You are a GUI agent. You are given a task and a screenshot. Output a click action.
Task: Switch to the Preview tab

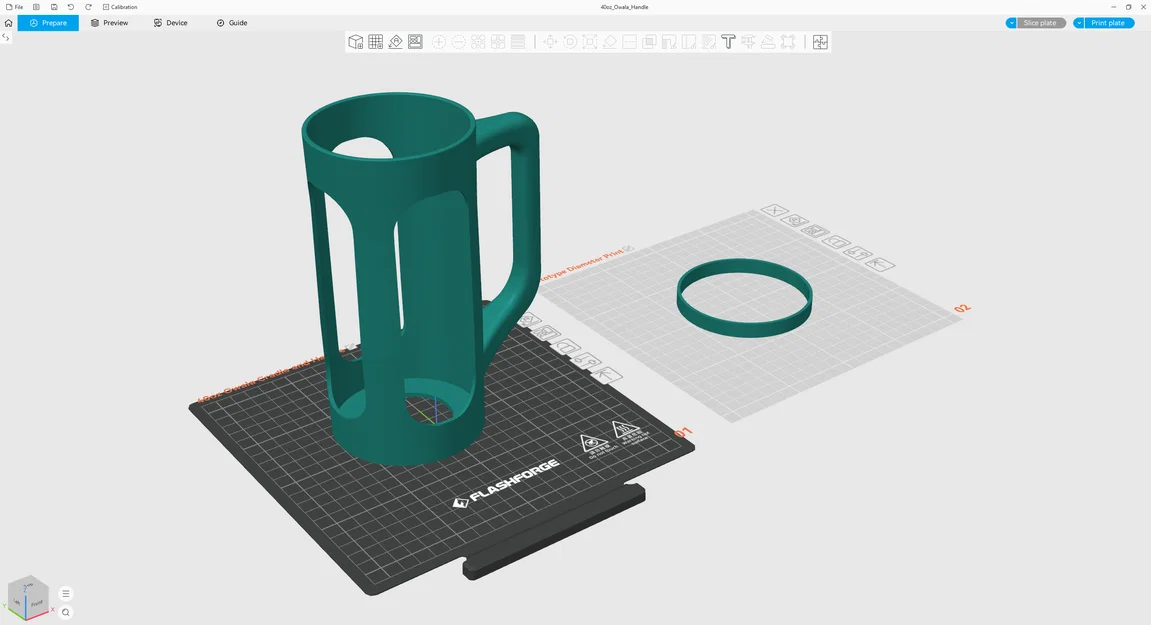pyautogui.click(x=109, y=23)
